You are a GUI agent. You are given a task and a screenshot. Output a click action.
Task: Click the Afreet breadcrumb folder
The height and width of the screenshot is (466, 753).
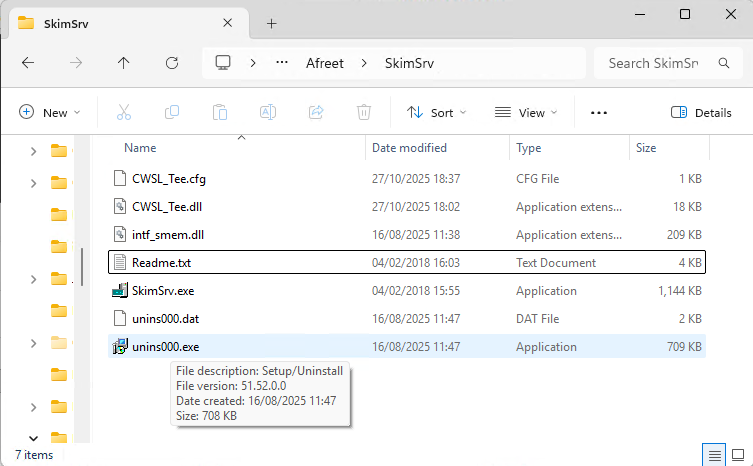(324, 63)
